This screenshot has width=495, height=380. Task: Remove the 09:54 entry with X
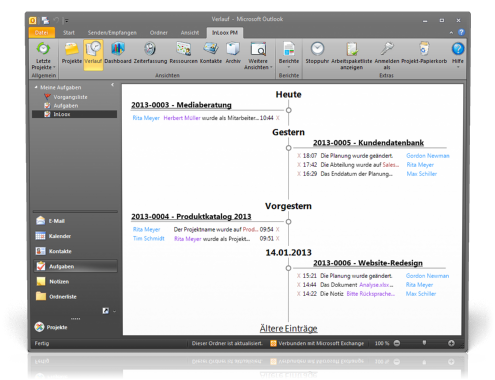pyautogui.click(x=278, y=229)
